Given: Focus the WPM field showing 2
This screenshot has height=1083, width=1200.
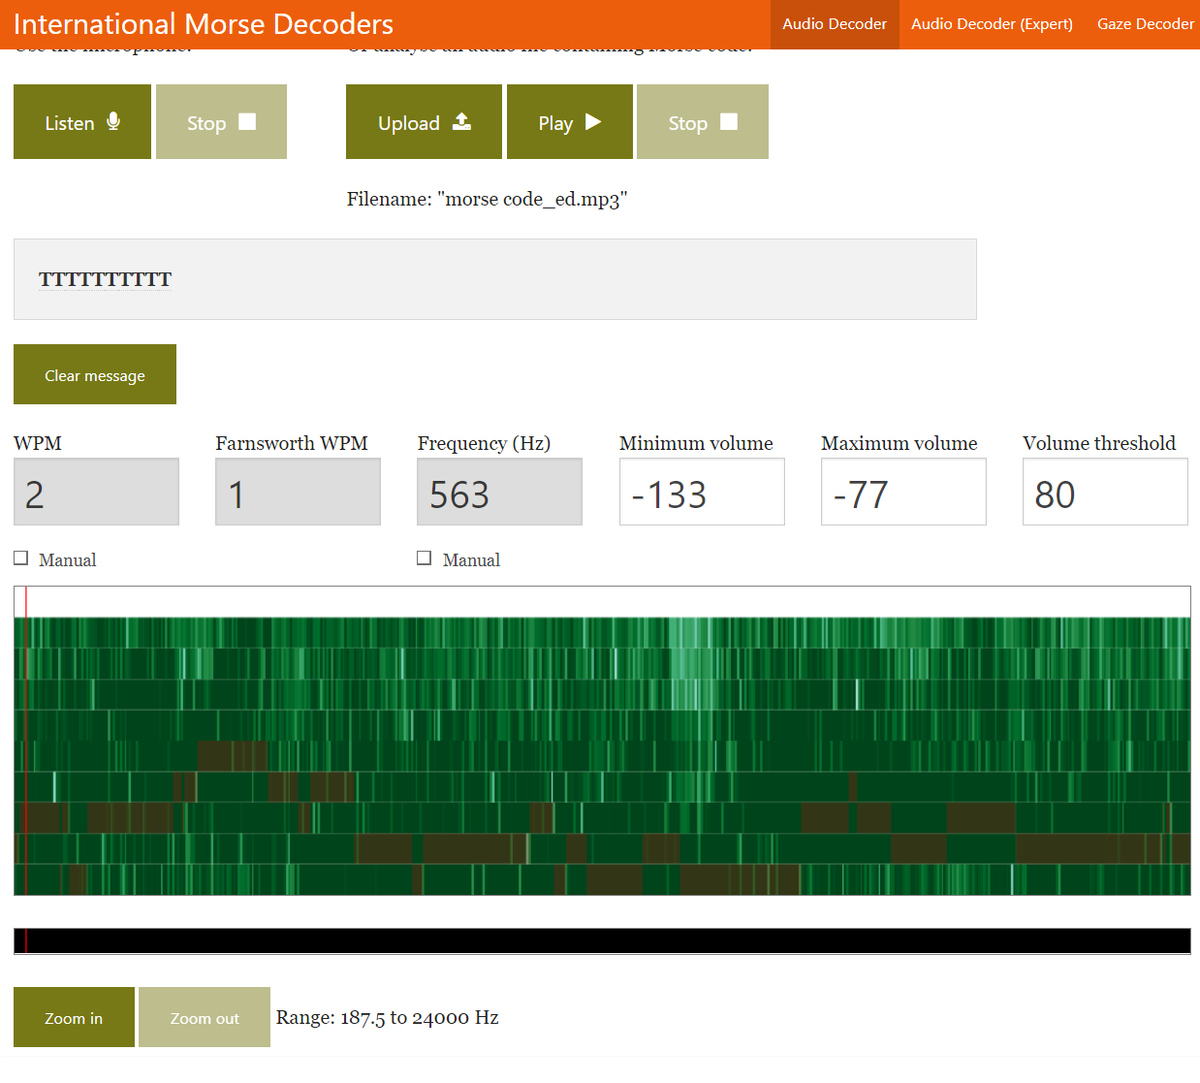Looking at the screenshot, I should [x=96, y=492].
